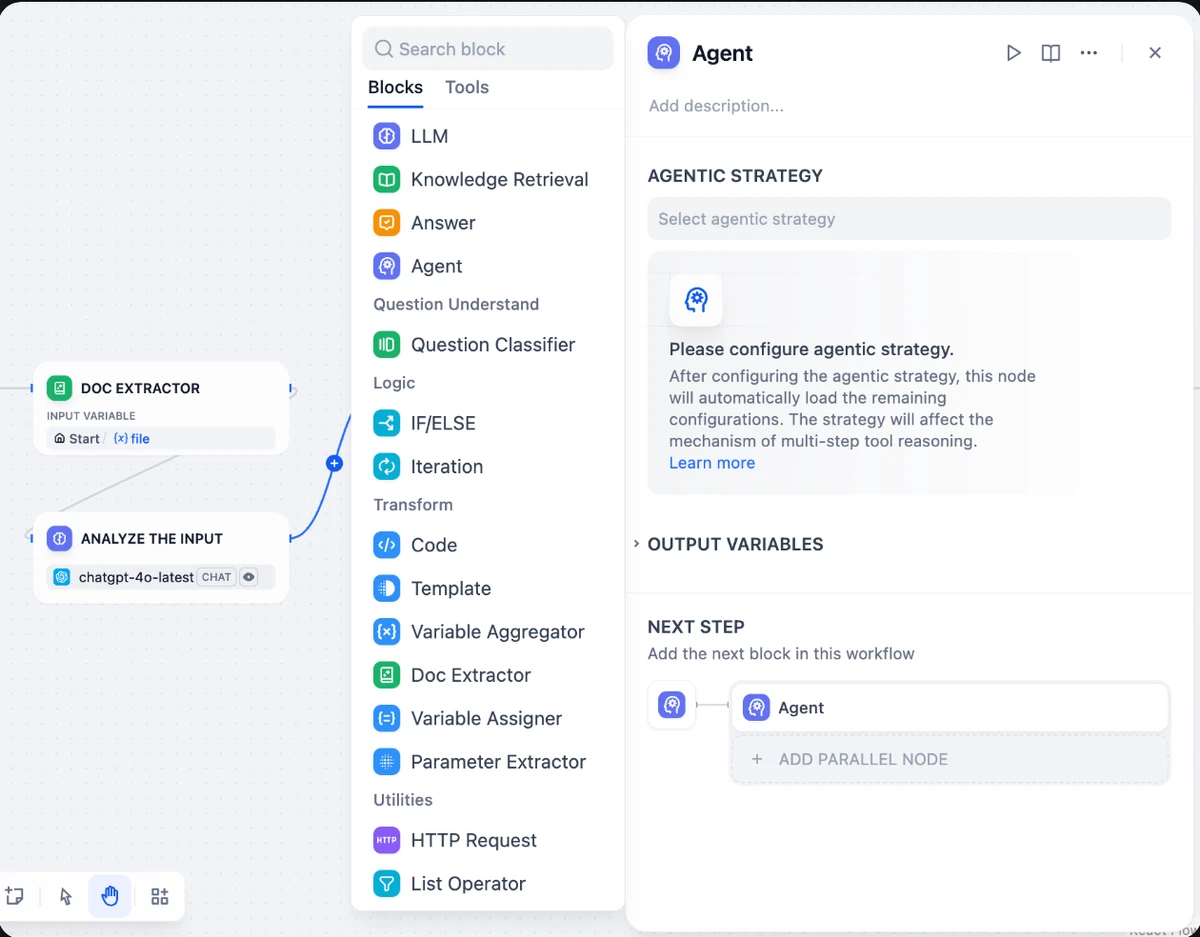
Task: Click the IF/ELSE block label
Action: pos(443,423)
